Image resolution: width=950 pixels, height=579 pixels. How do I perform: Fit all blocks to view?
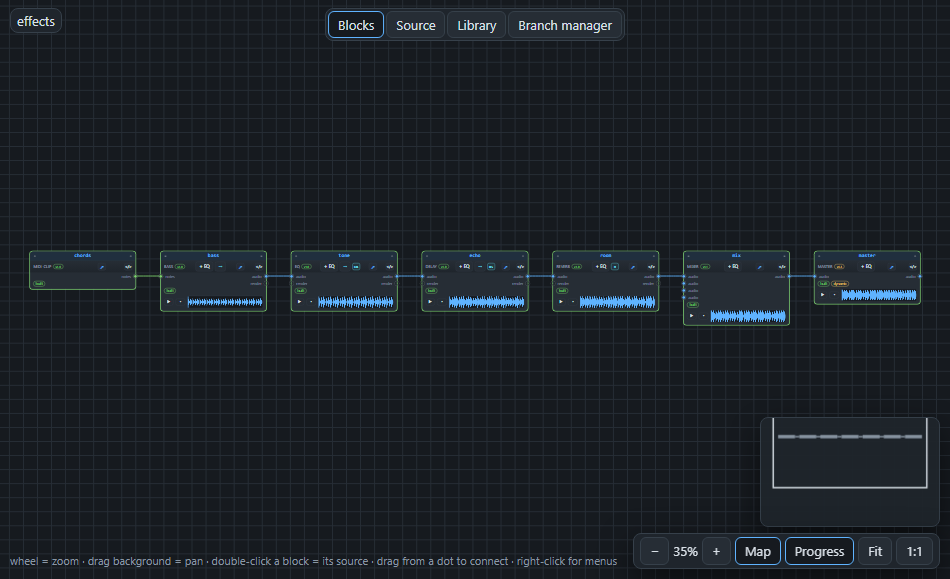pos(875,552)
